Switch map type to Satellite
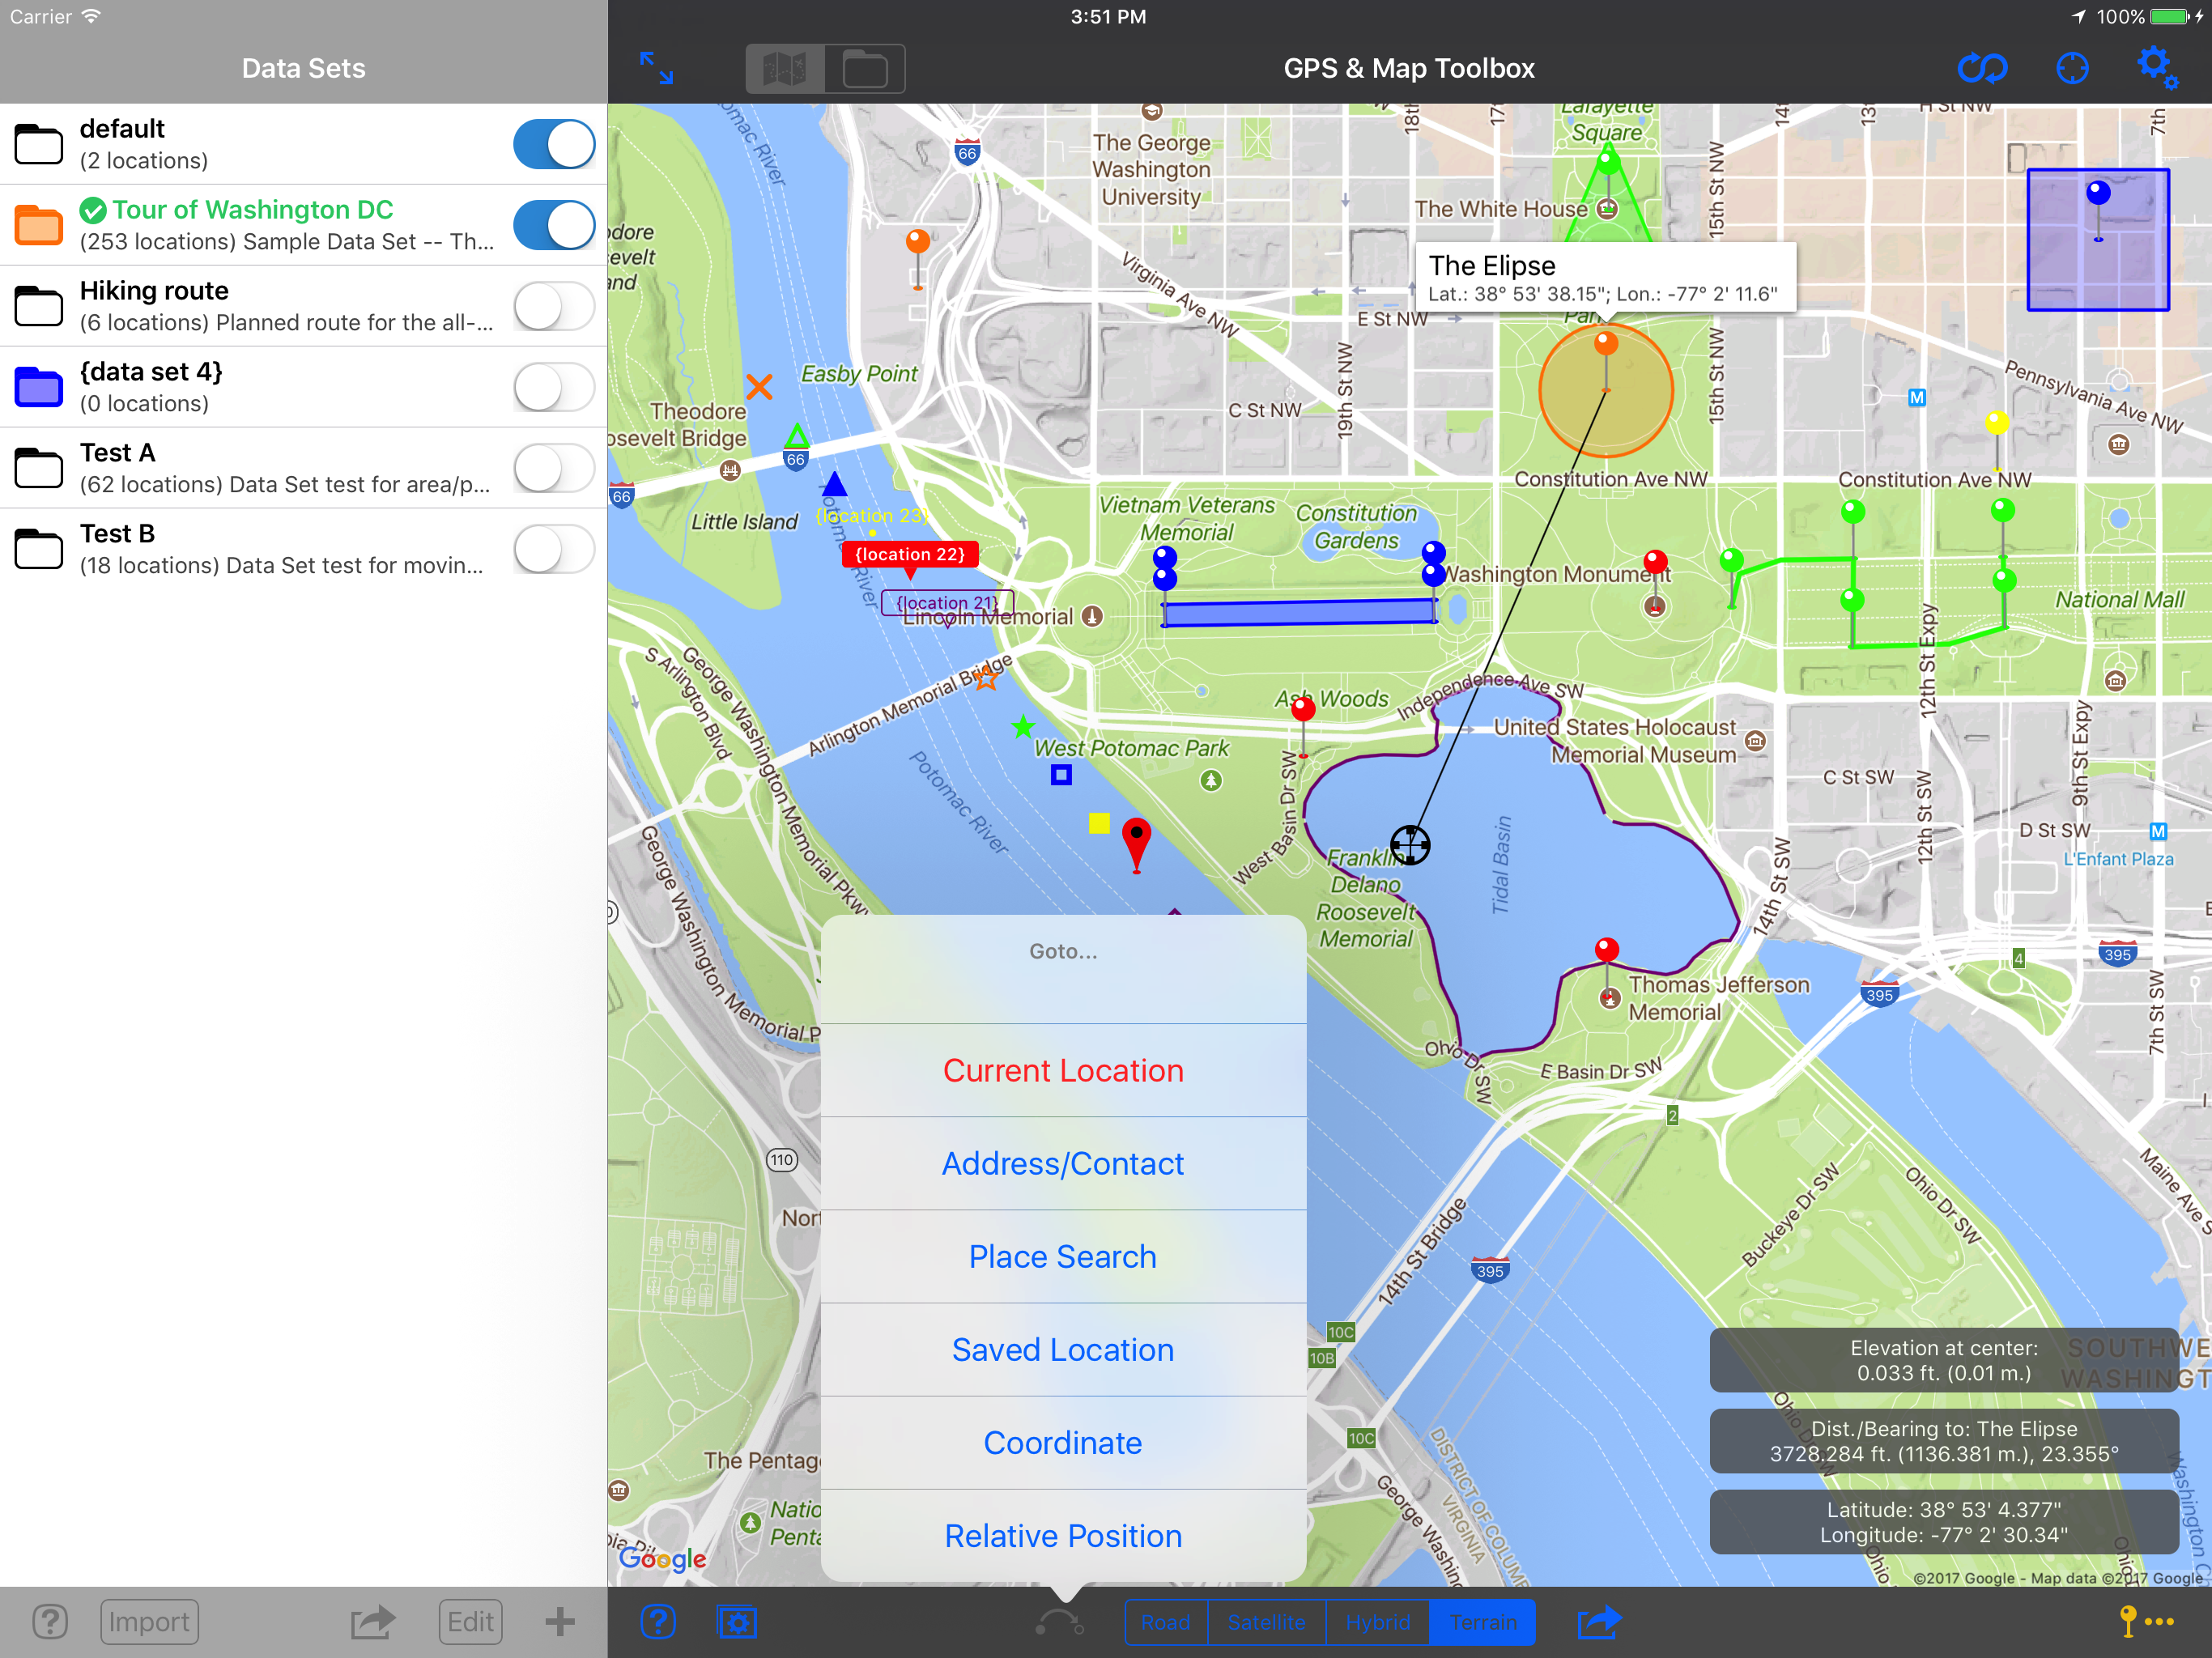 coord(1266,1621)
